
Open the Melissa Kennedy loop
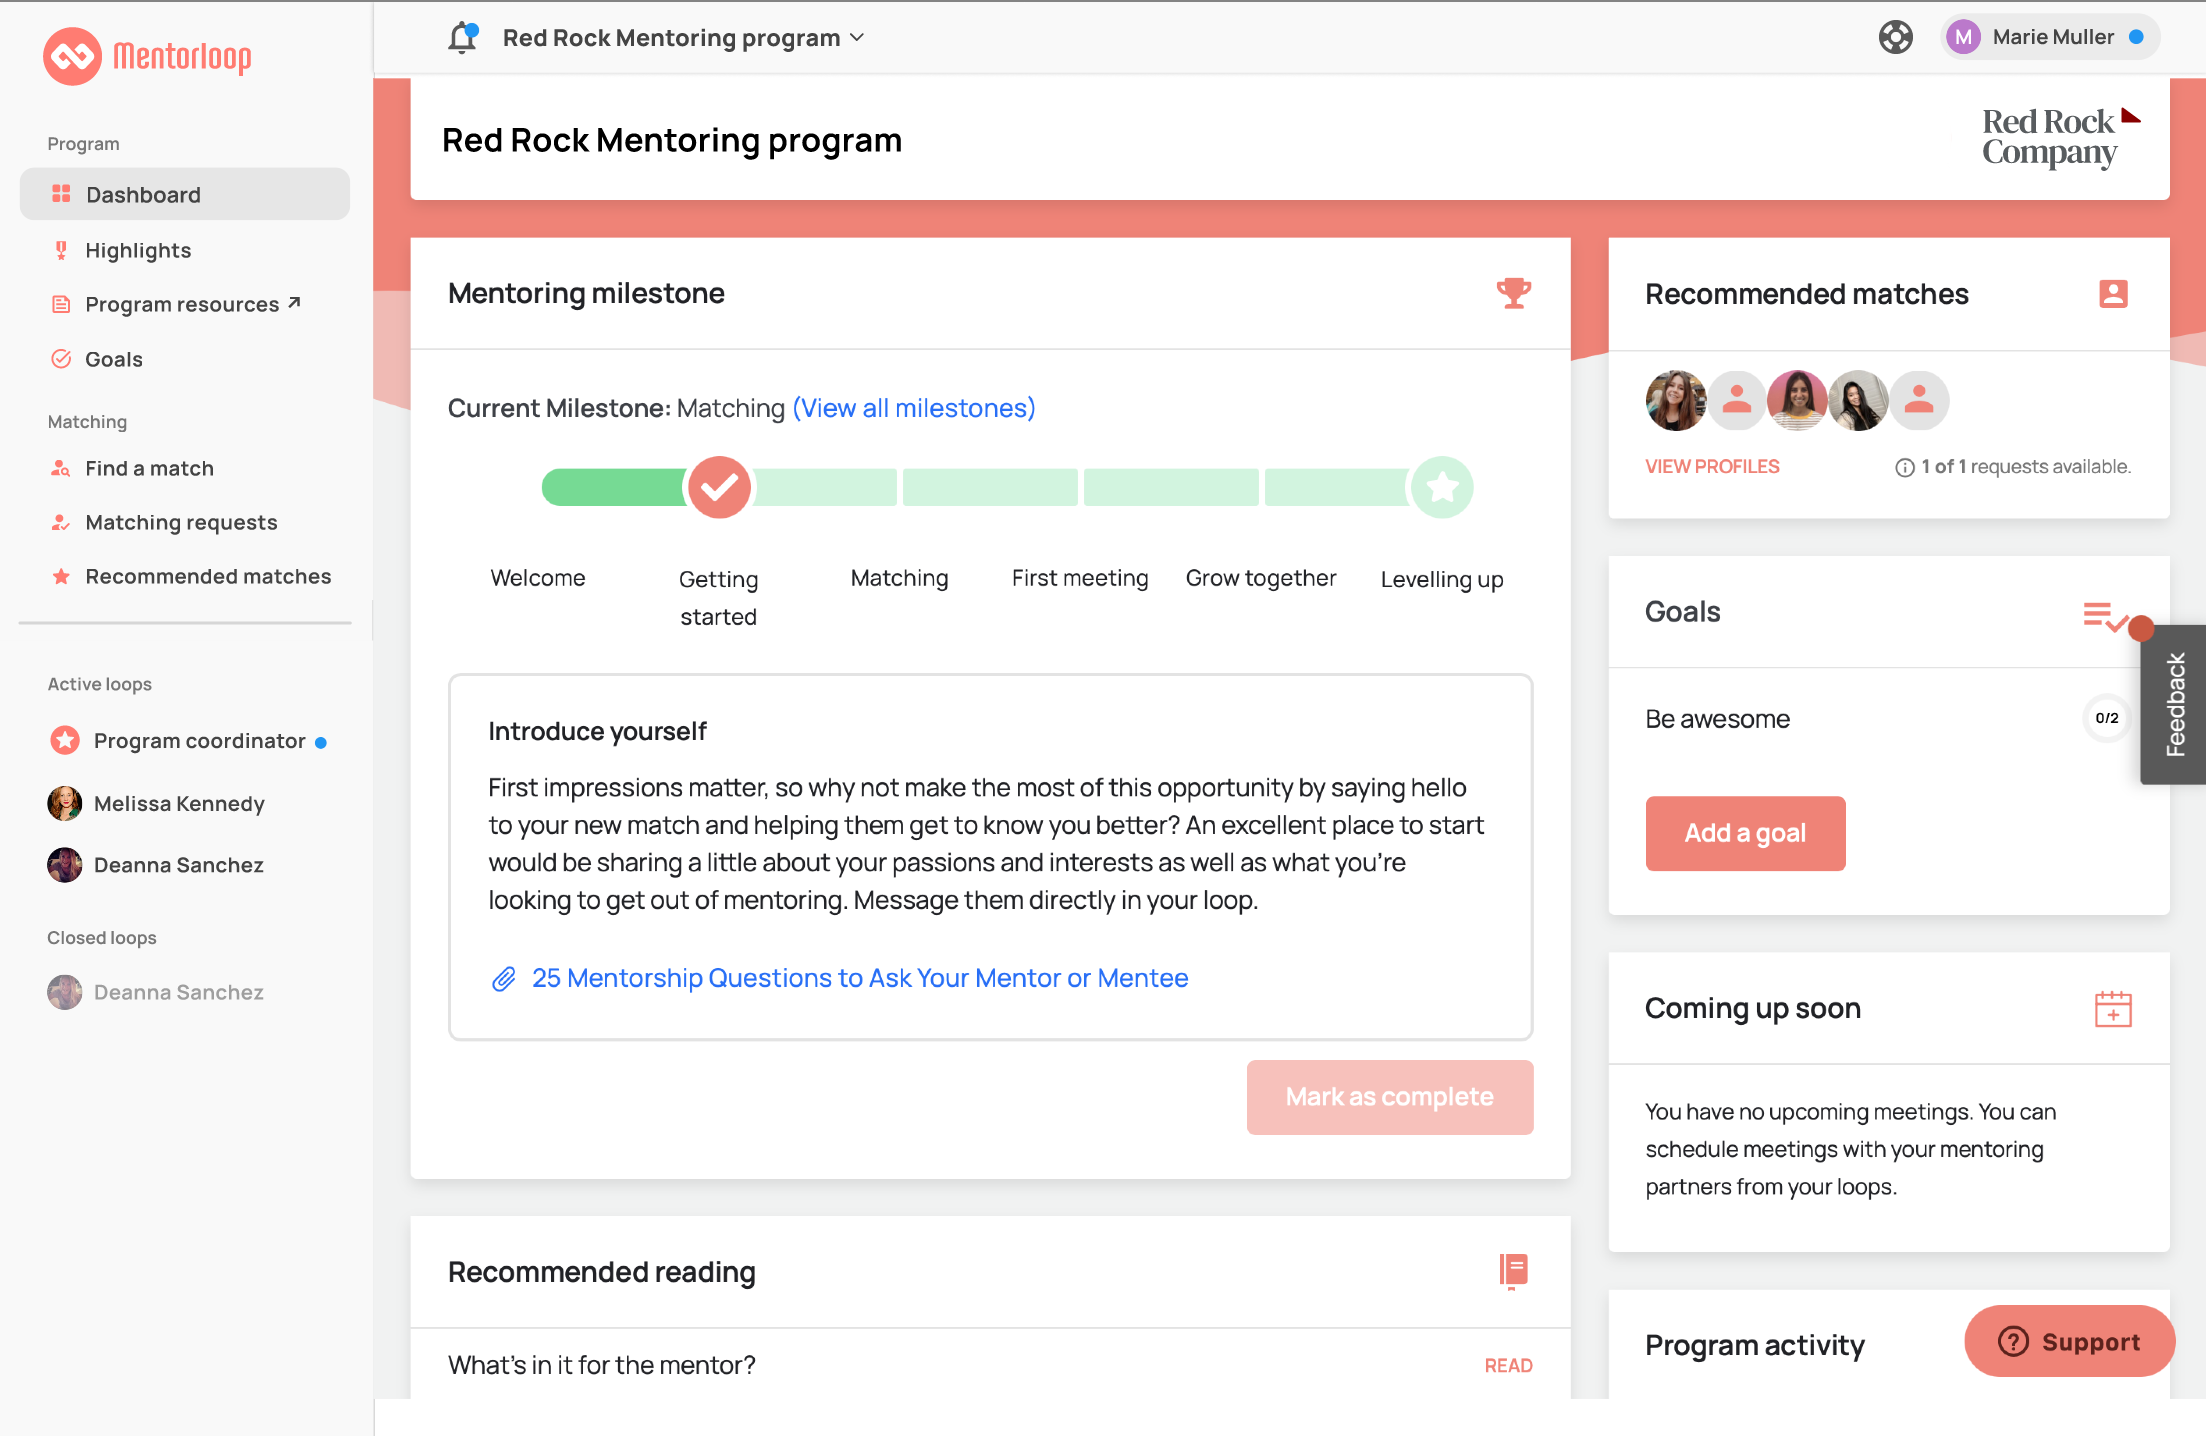tap(156, 803)
